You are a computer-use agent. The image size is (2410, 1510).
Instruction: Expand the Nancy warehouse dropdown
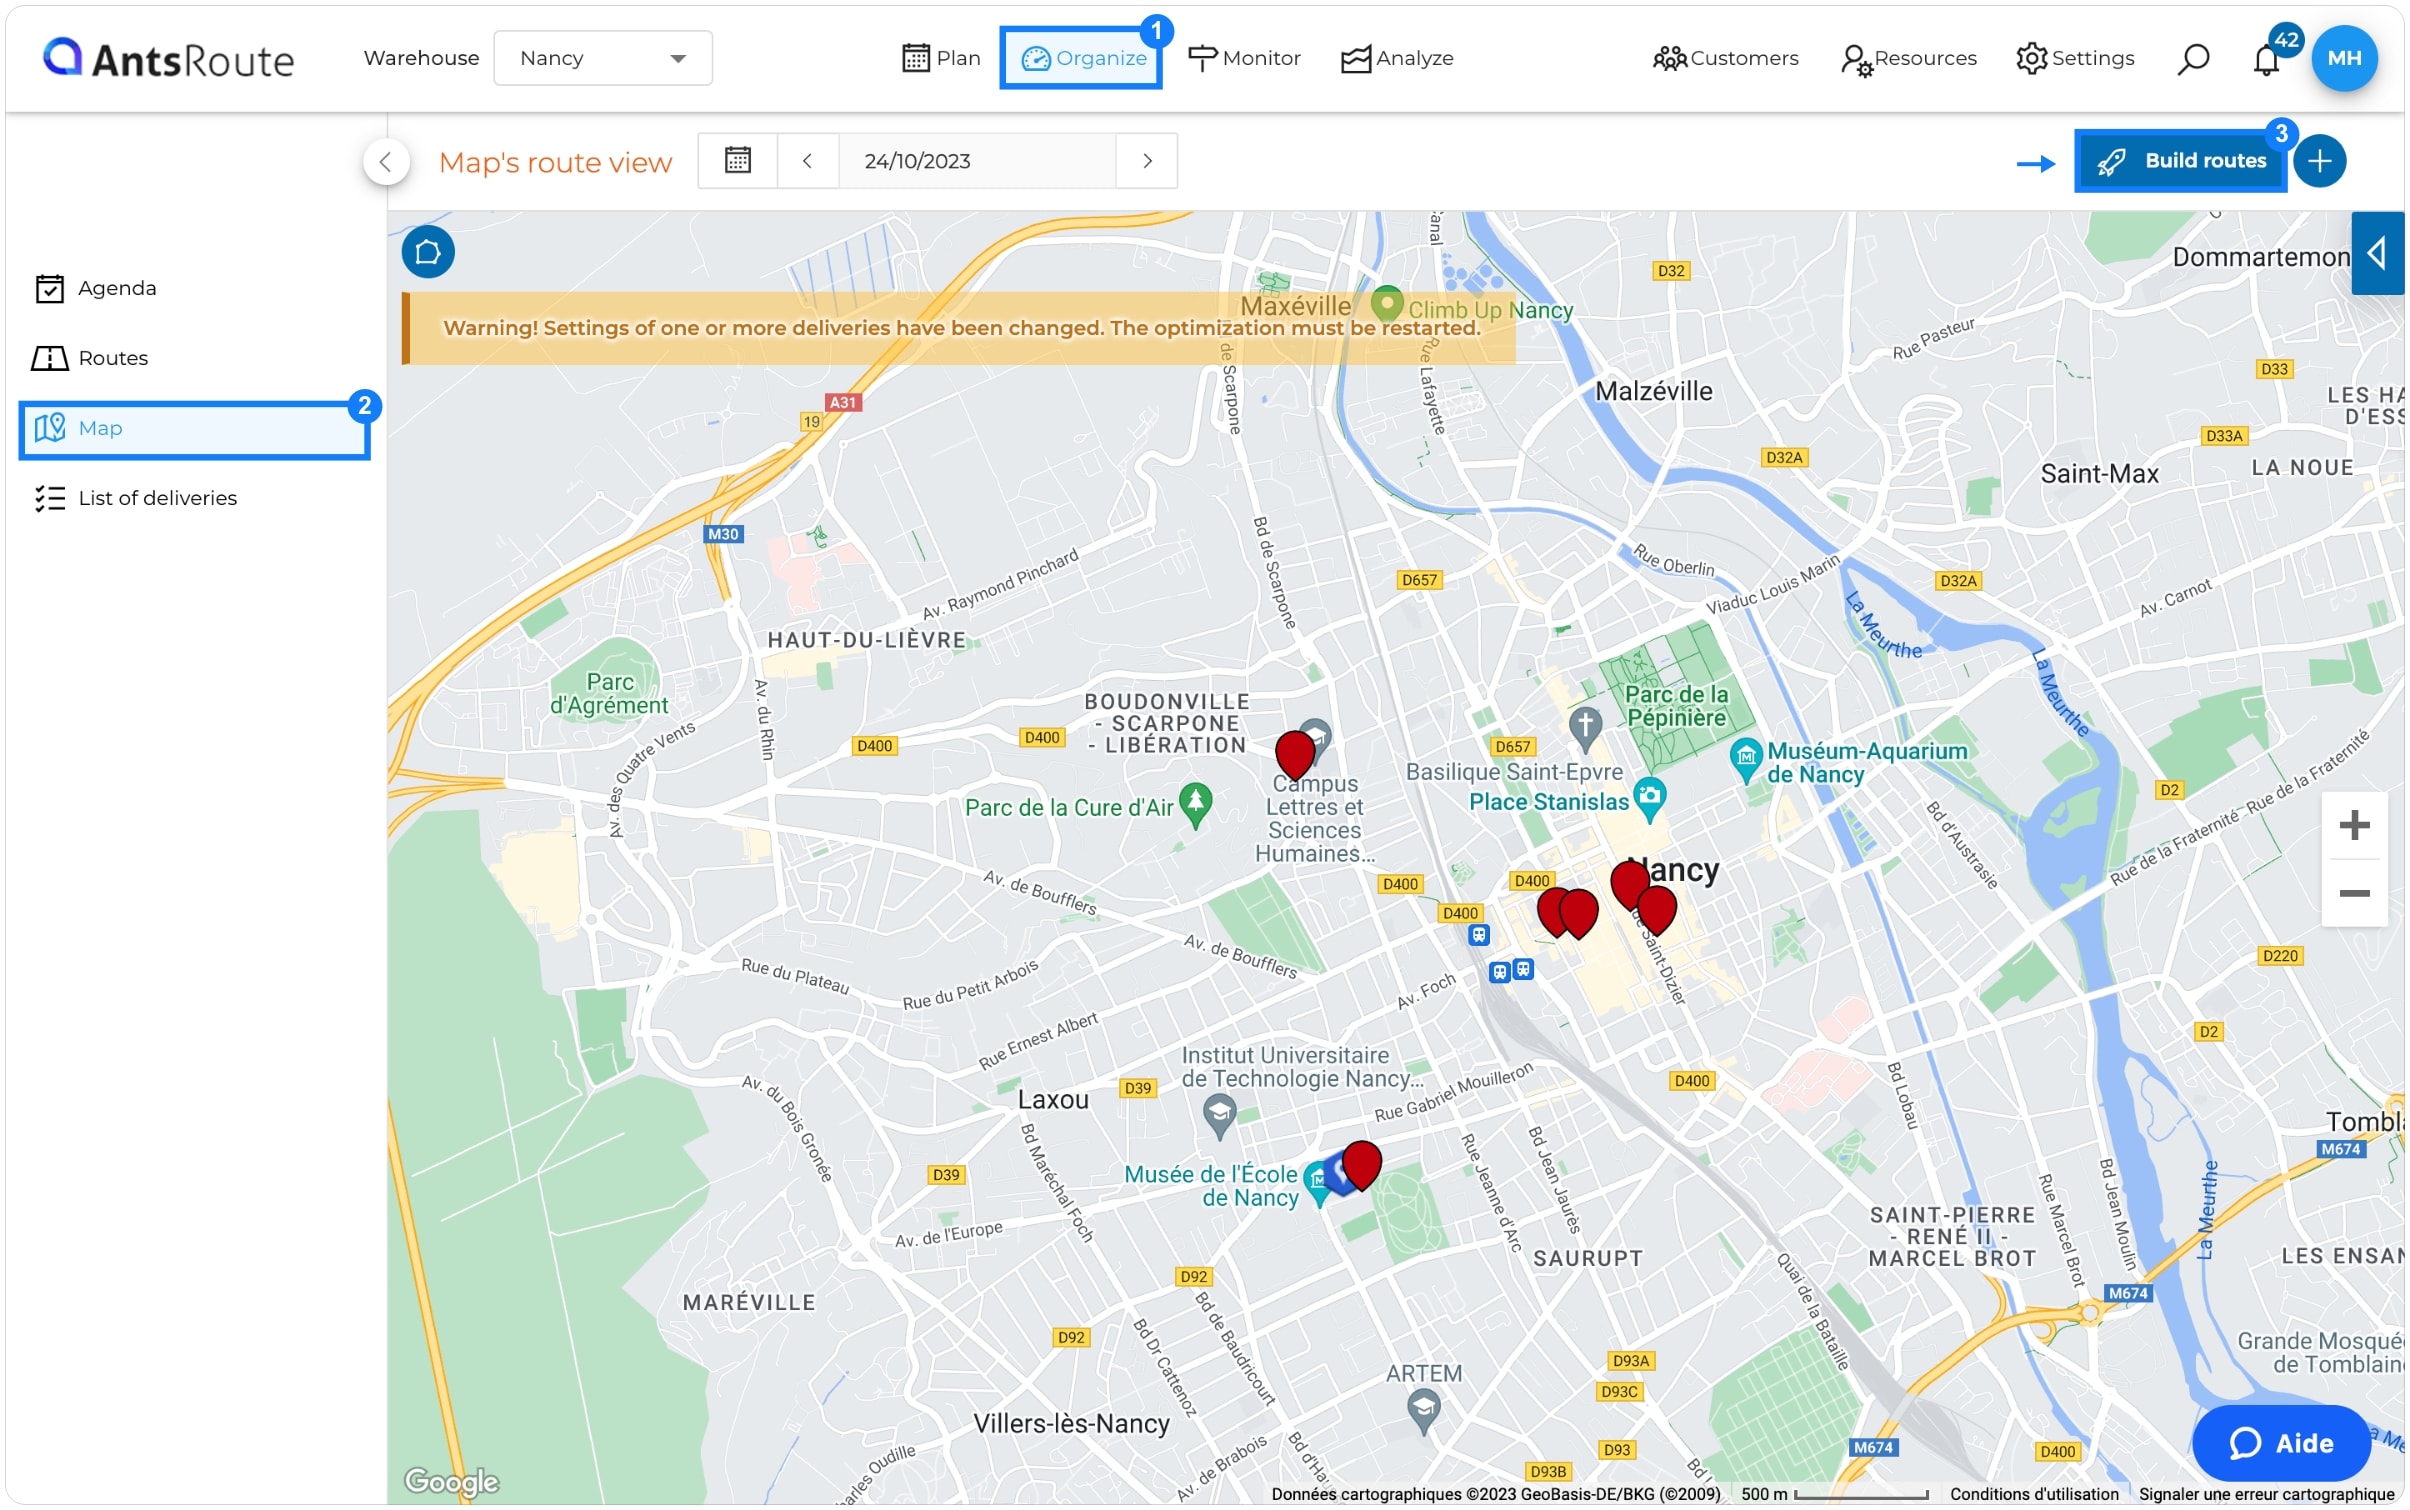click(x=602, y=58)
